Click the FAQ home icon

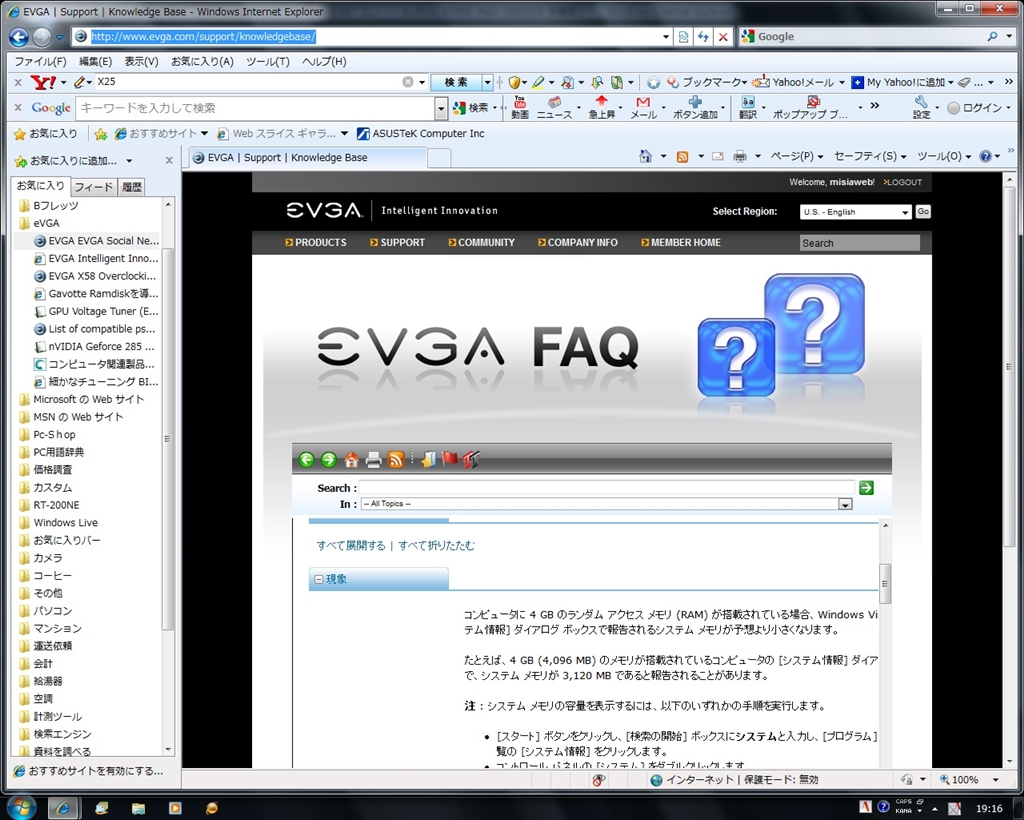click(x=351, y=460)
